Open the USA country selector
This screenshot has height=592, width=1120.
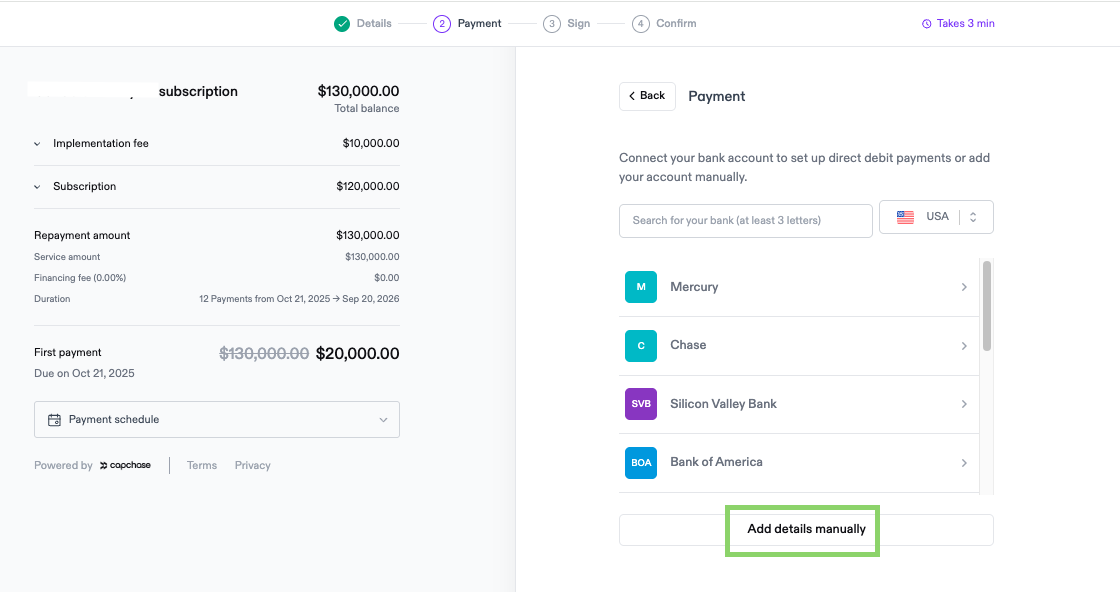click(936, 217)
